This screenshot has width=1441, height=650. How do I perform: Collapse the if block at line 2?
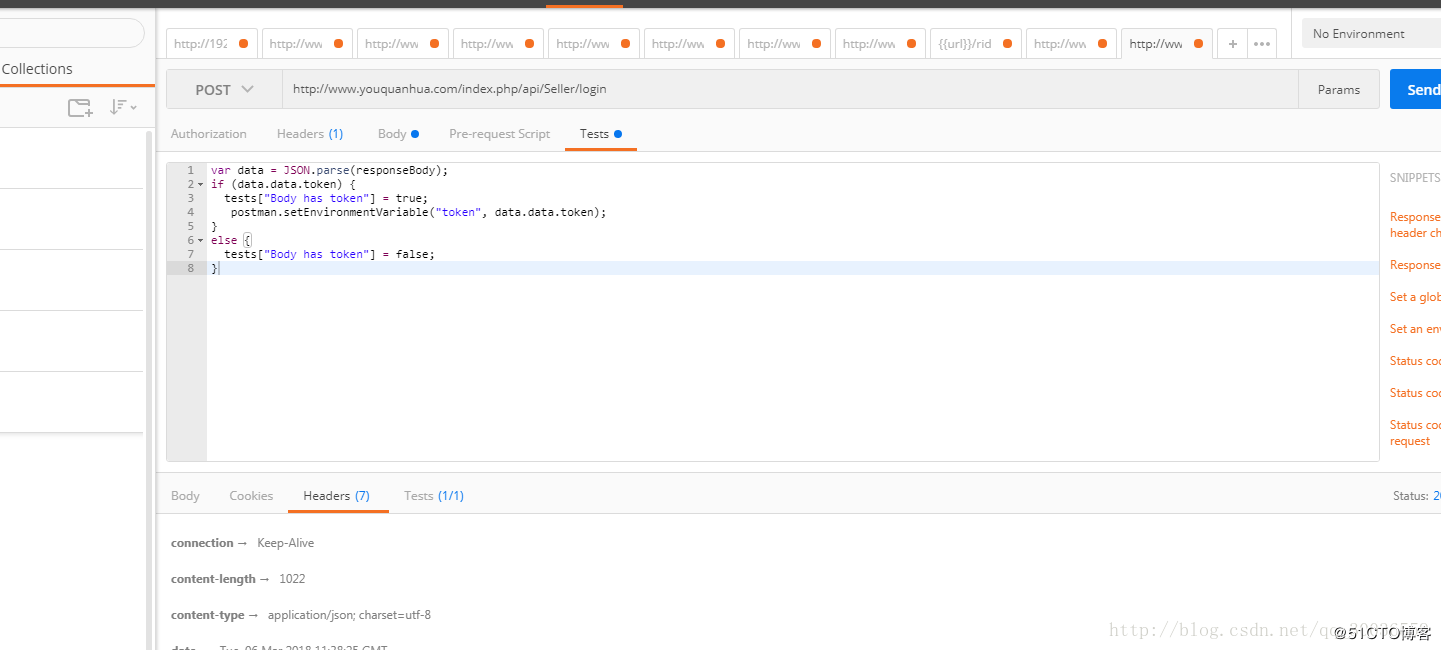click(200, 185)
